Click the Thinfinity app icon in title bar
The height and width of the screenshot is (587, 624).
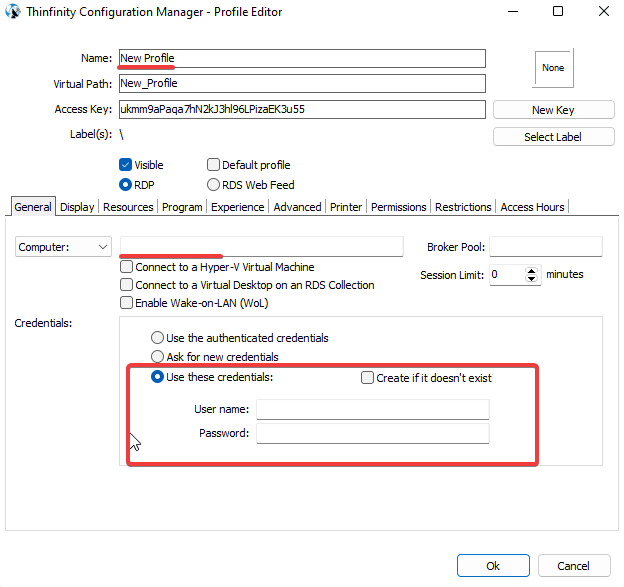pos(12,11)
